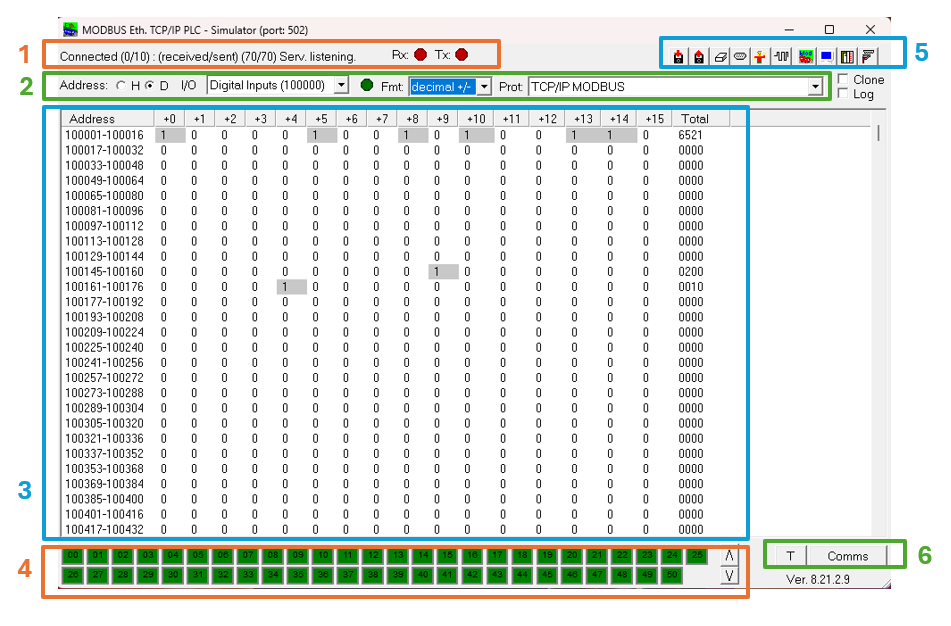951x626 pixels.
Task: Click the scarecrow figure toolbar icon
Action: click(x=760, y=57)
